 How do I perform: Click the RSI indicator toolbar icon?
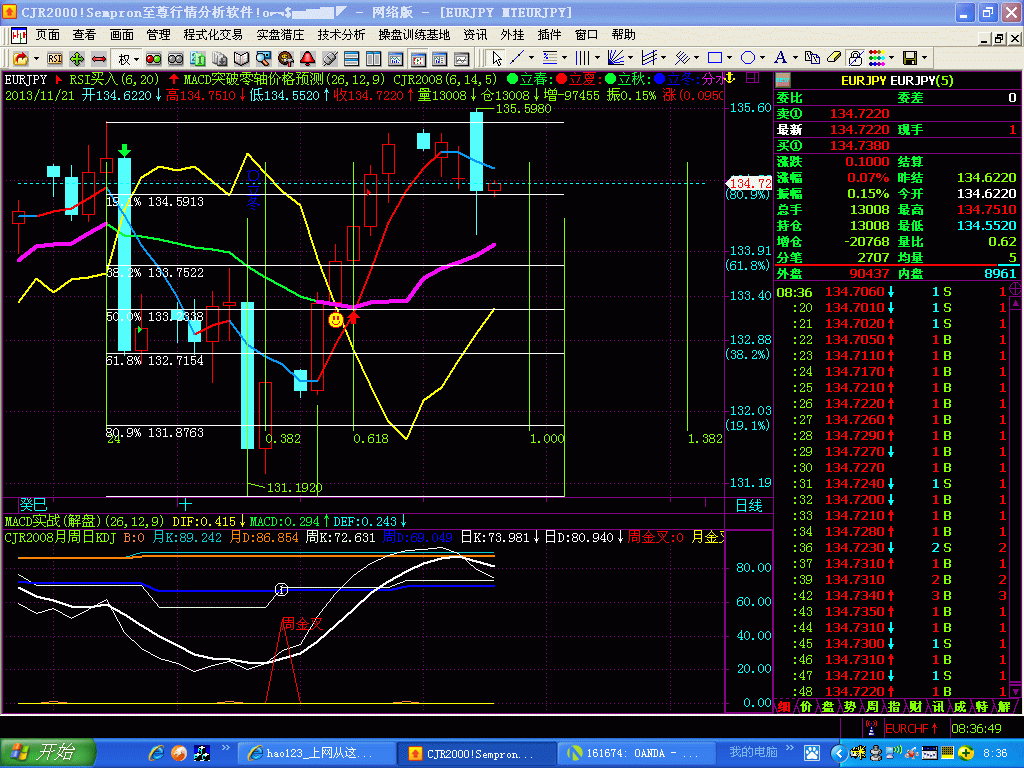[x=55, y=59]
